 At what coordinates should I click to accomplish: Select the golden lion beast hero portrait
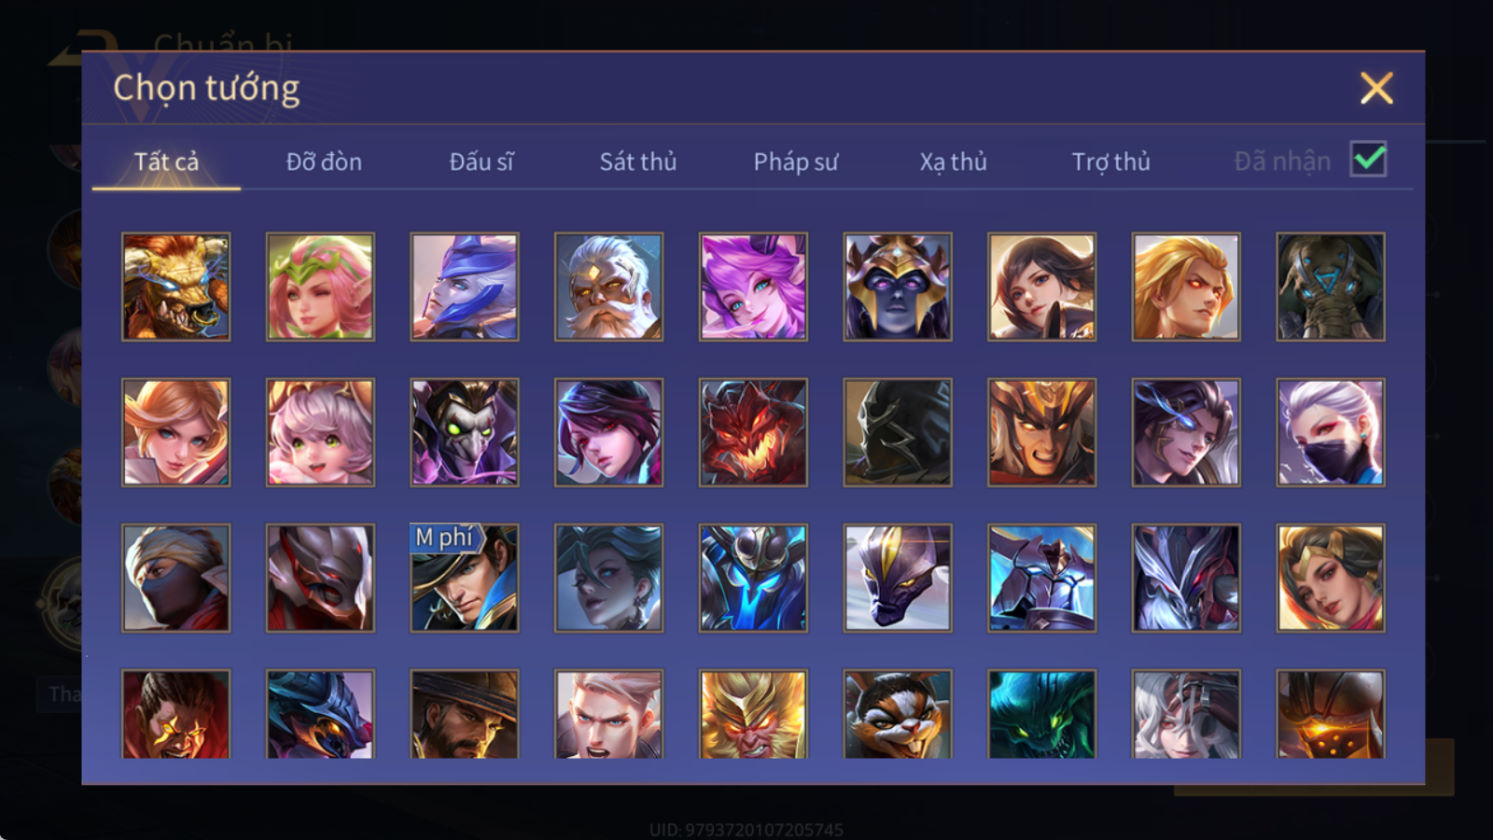[x=176, y=287]
